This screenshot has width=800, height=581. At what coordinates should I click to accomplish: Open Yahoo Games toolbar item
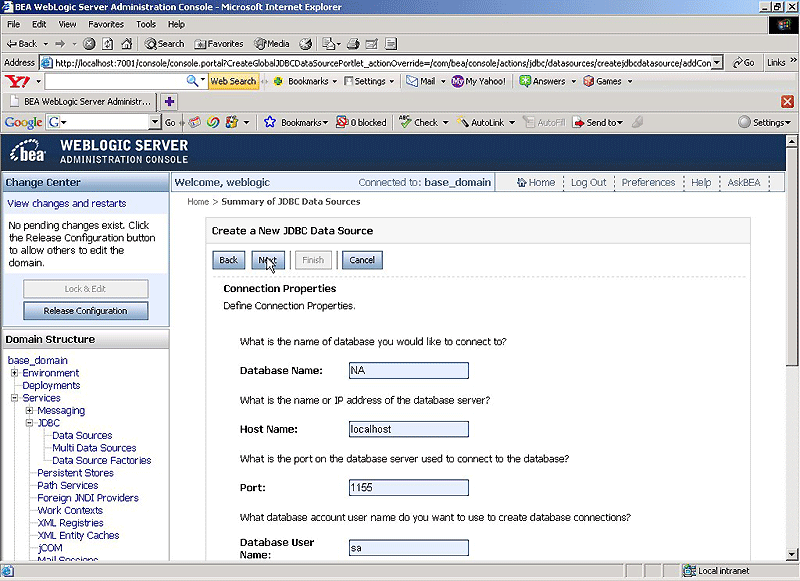[x=603, y=81]
